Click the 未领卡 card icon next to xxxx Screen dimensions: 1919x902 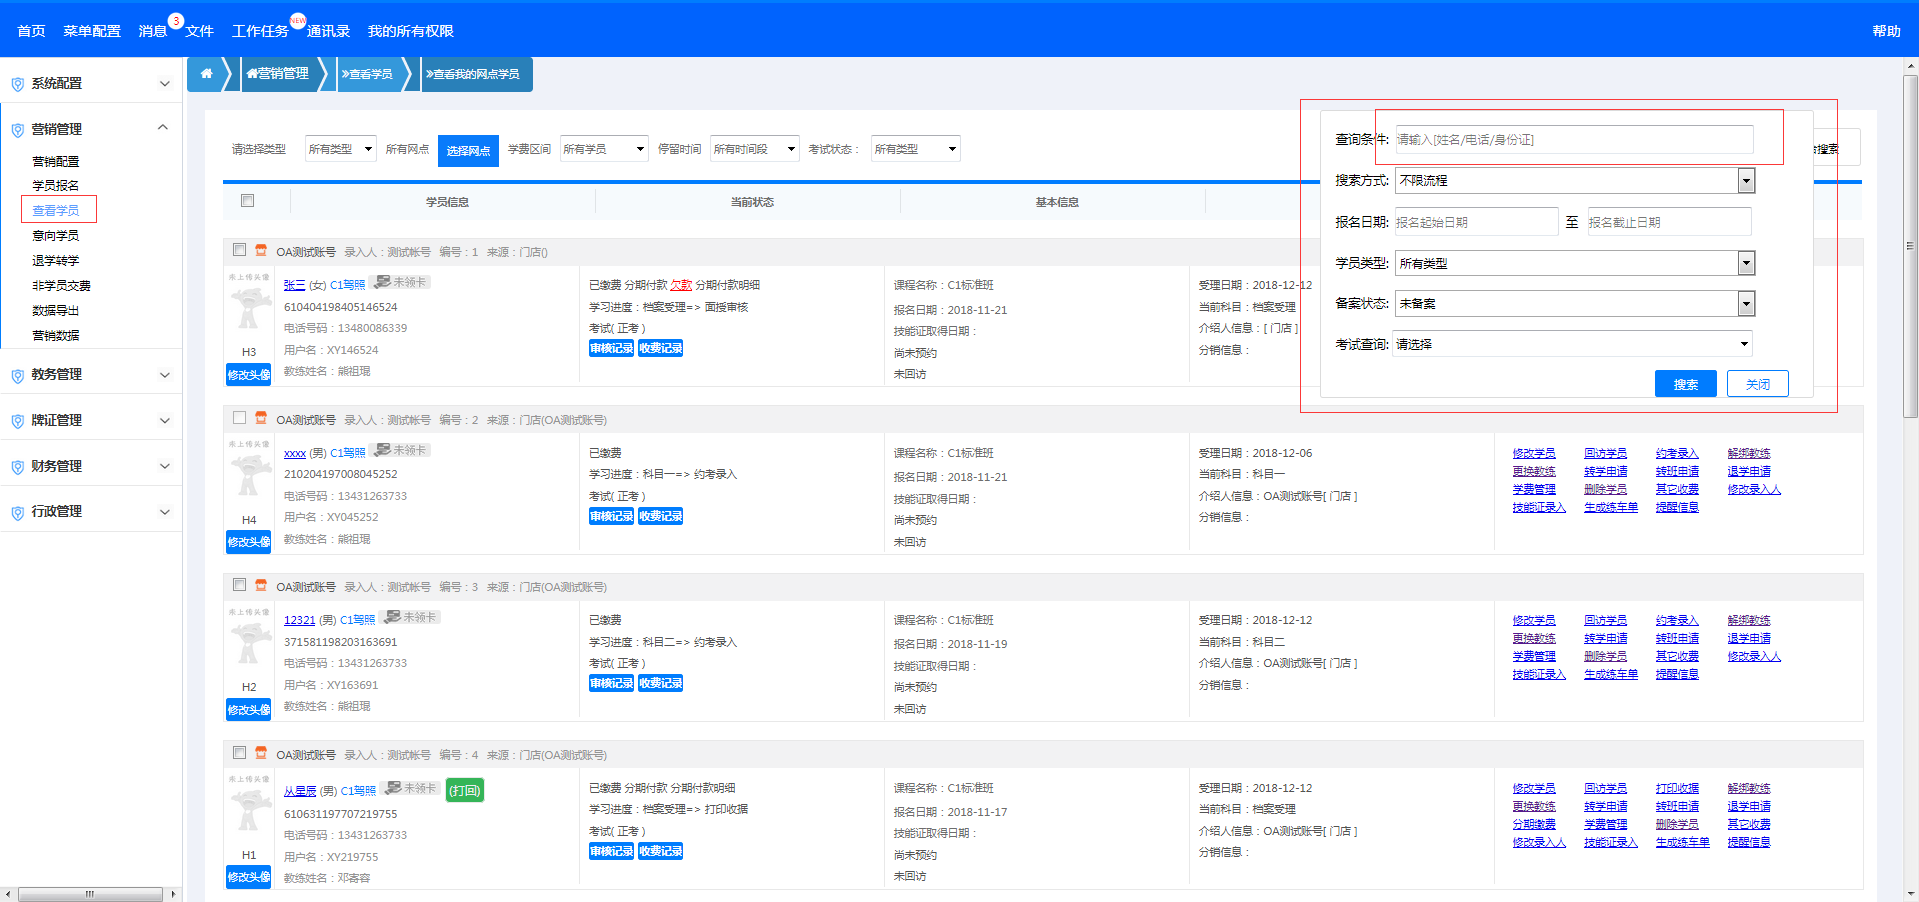coord(383,450)
